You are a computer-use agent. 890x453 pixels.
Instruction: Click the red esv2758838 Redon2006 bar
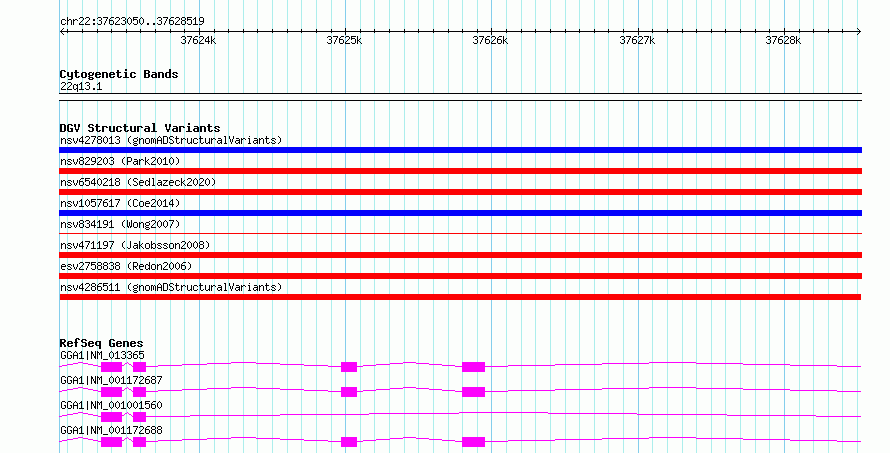click(460, 276)
